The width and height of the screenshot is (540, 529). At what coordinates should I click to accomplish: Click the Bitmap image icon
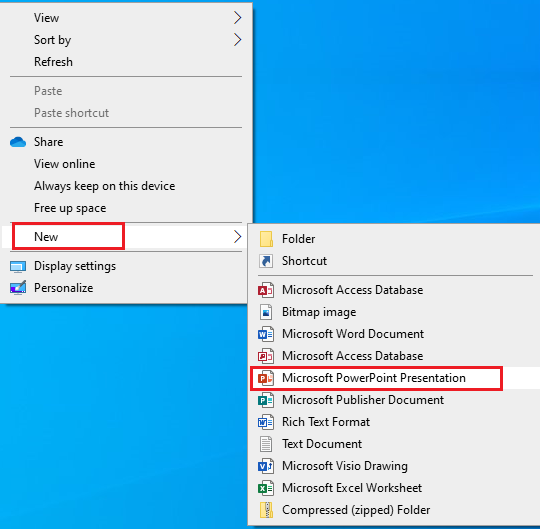(266, 312)
